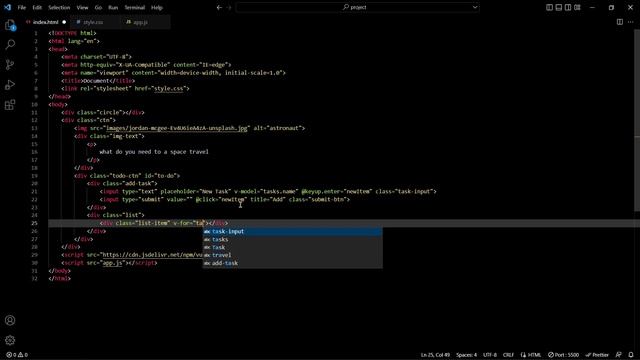Click the 'task-input' class value on line 21

[x=415, y=191]
